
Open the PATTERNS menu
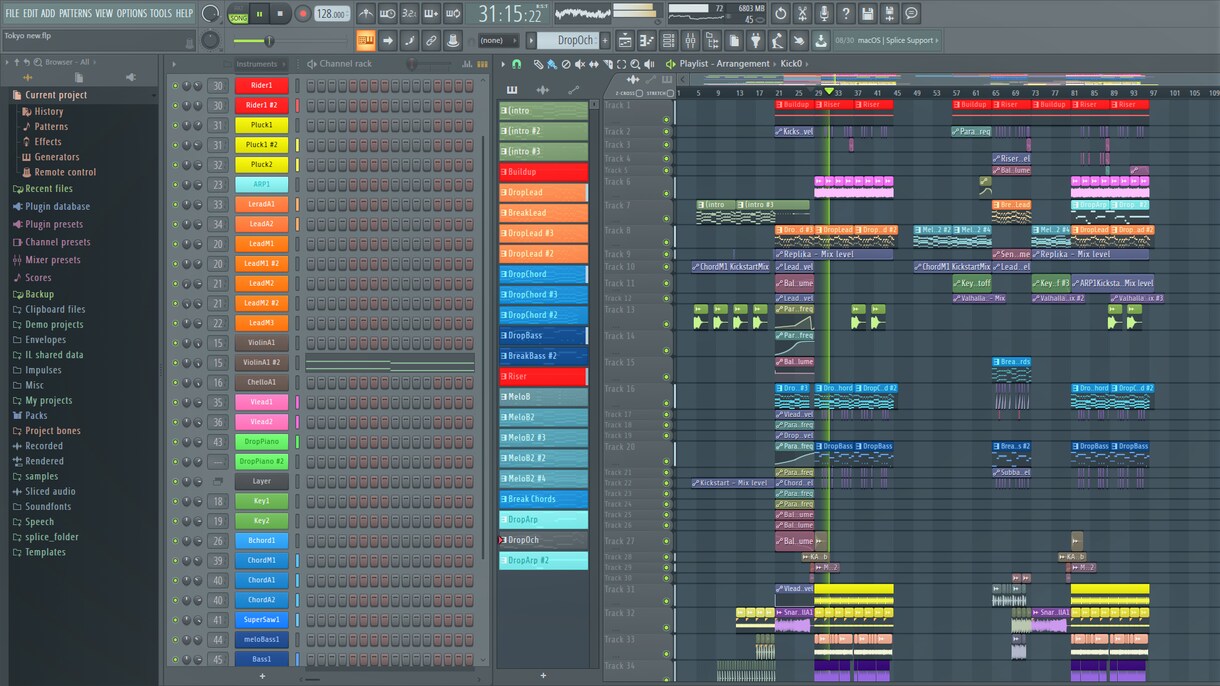click(x=75, y=13)
